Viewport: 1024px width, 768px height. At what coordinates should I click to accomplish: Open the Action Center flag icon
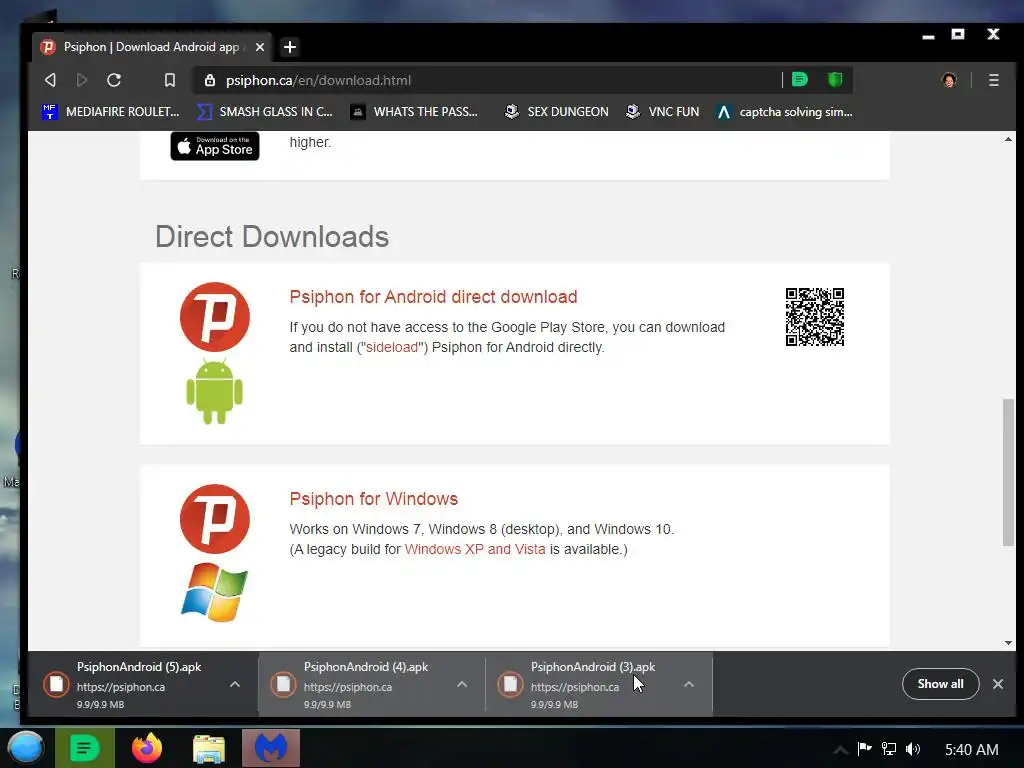click(x=865, y=749)
